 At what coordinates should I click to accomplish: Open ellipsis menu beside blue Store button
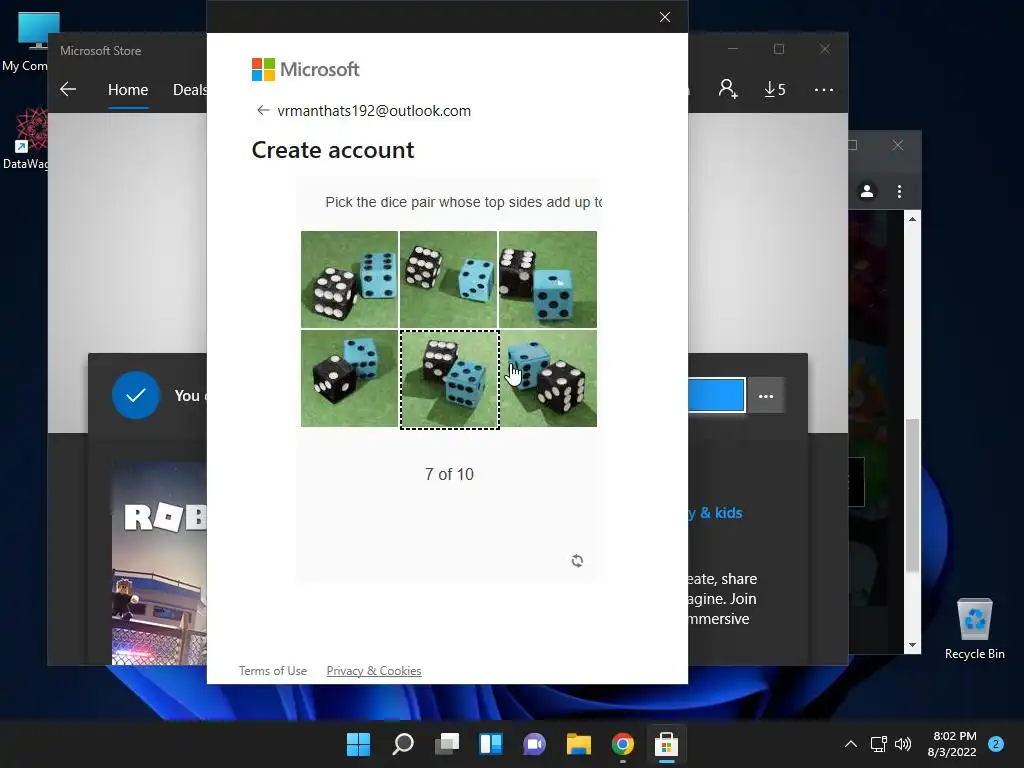click(766, 396)
